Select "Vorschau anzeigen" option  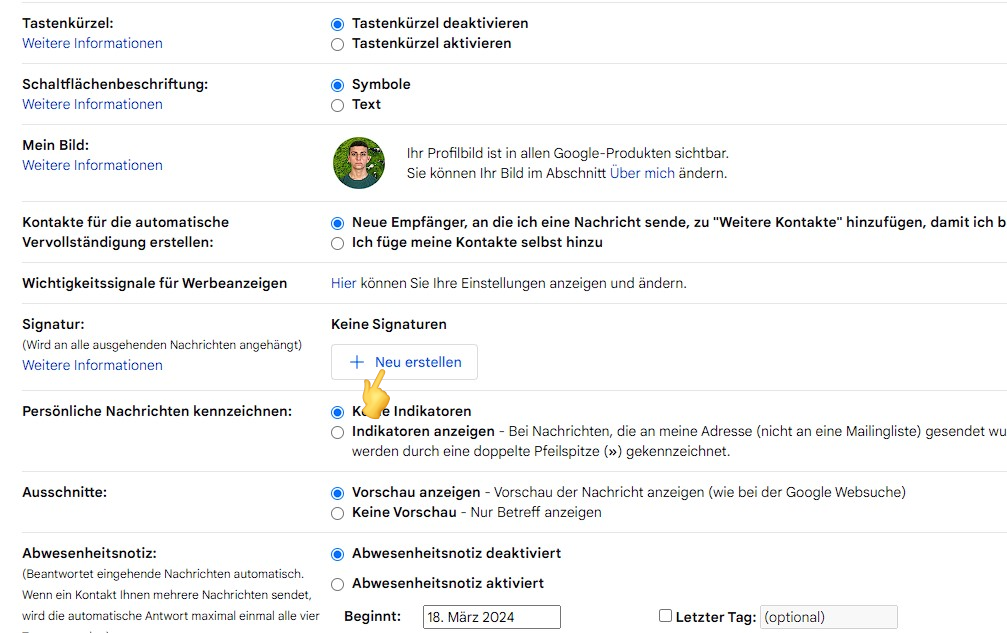[x=337, y=492]
